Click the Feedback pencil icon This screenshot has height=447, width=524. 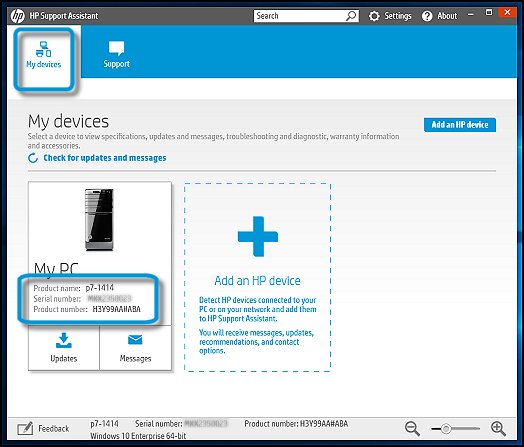[x=25, y=429]
